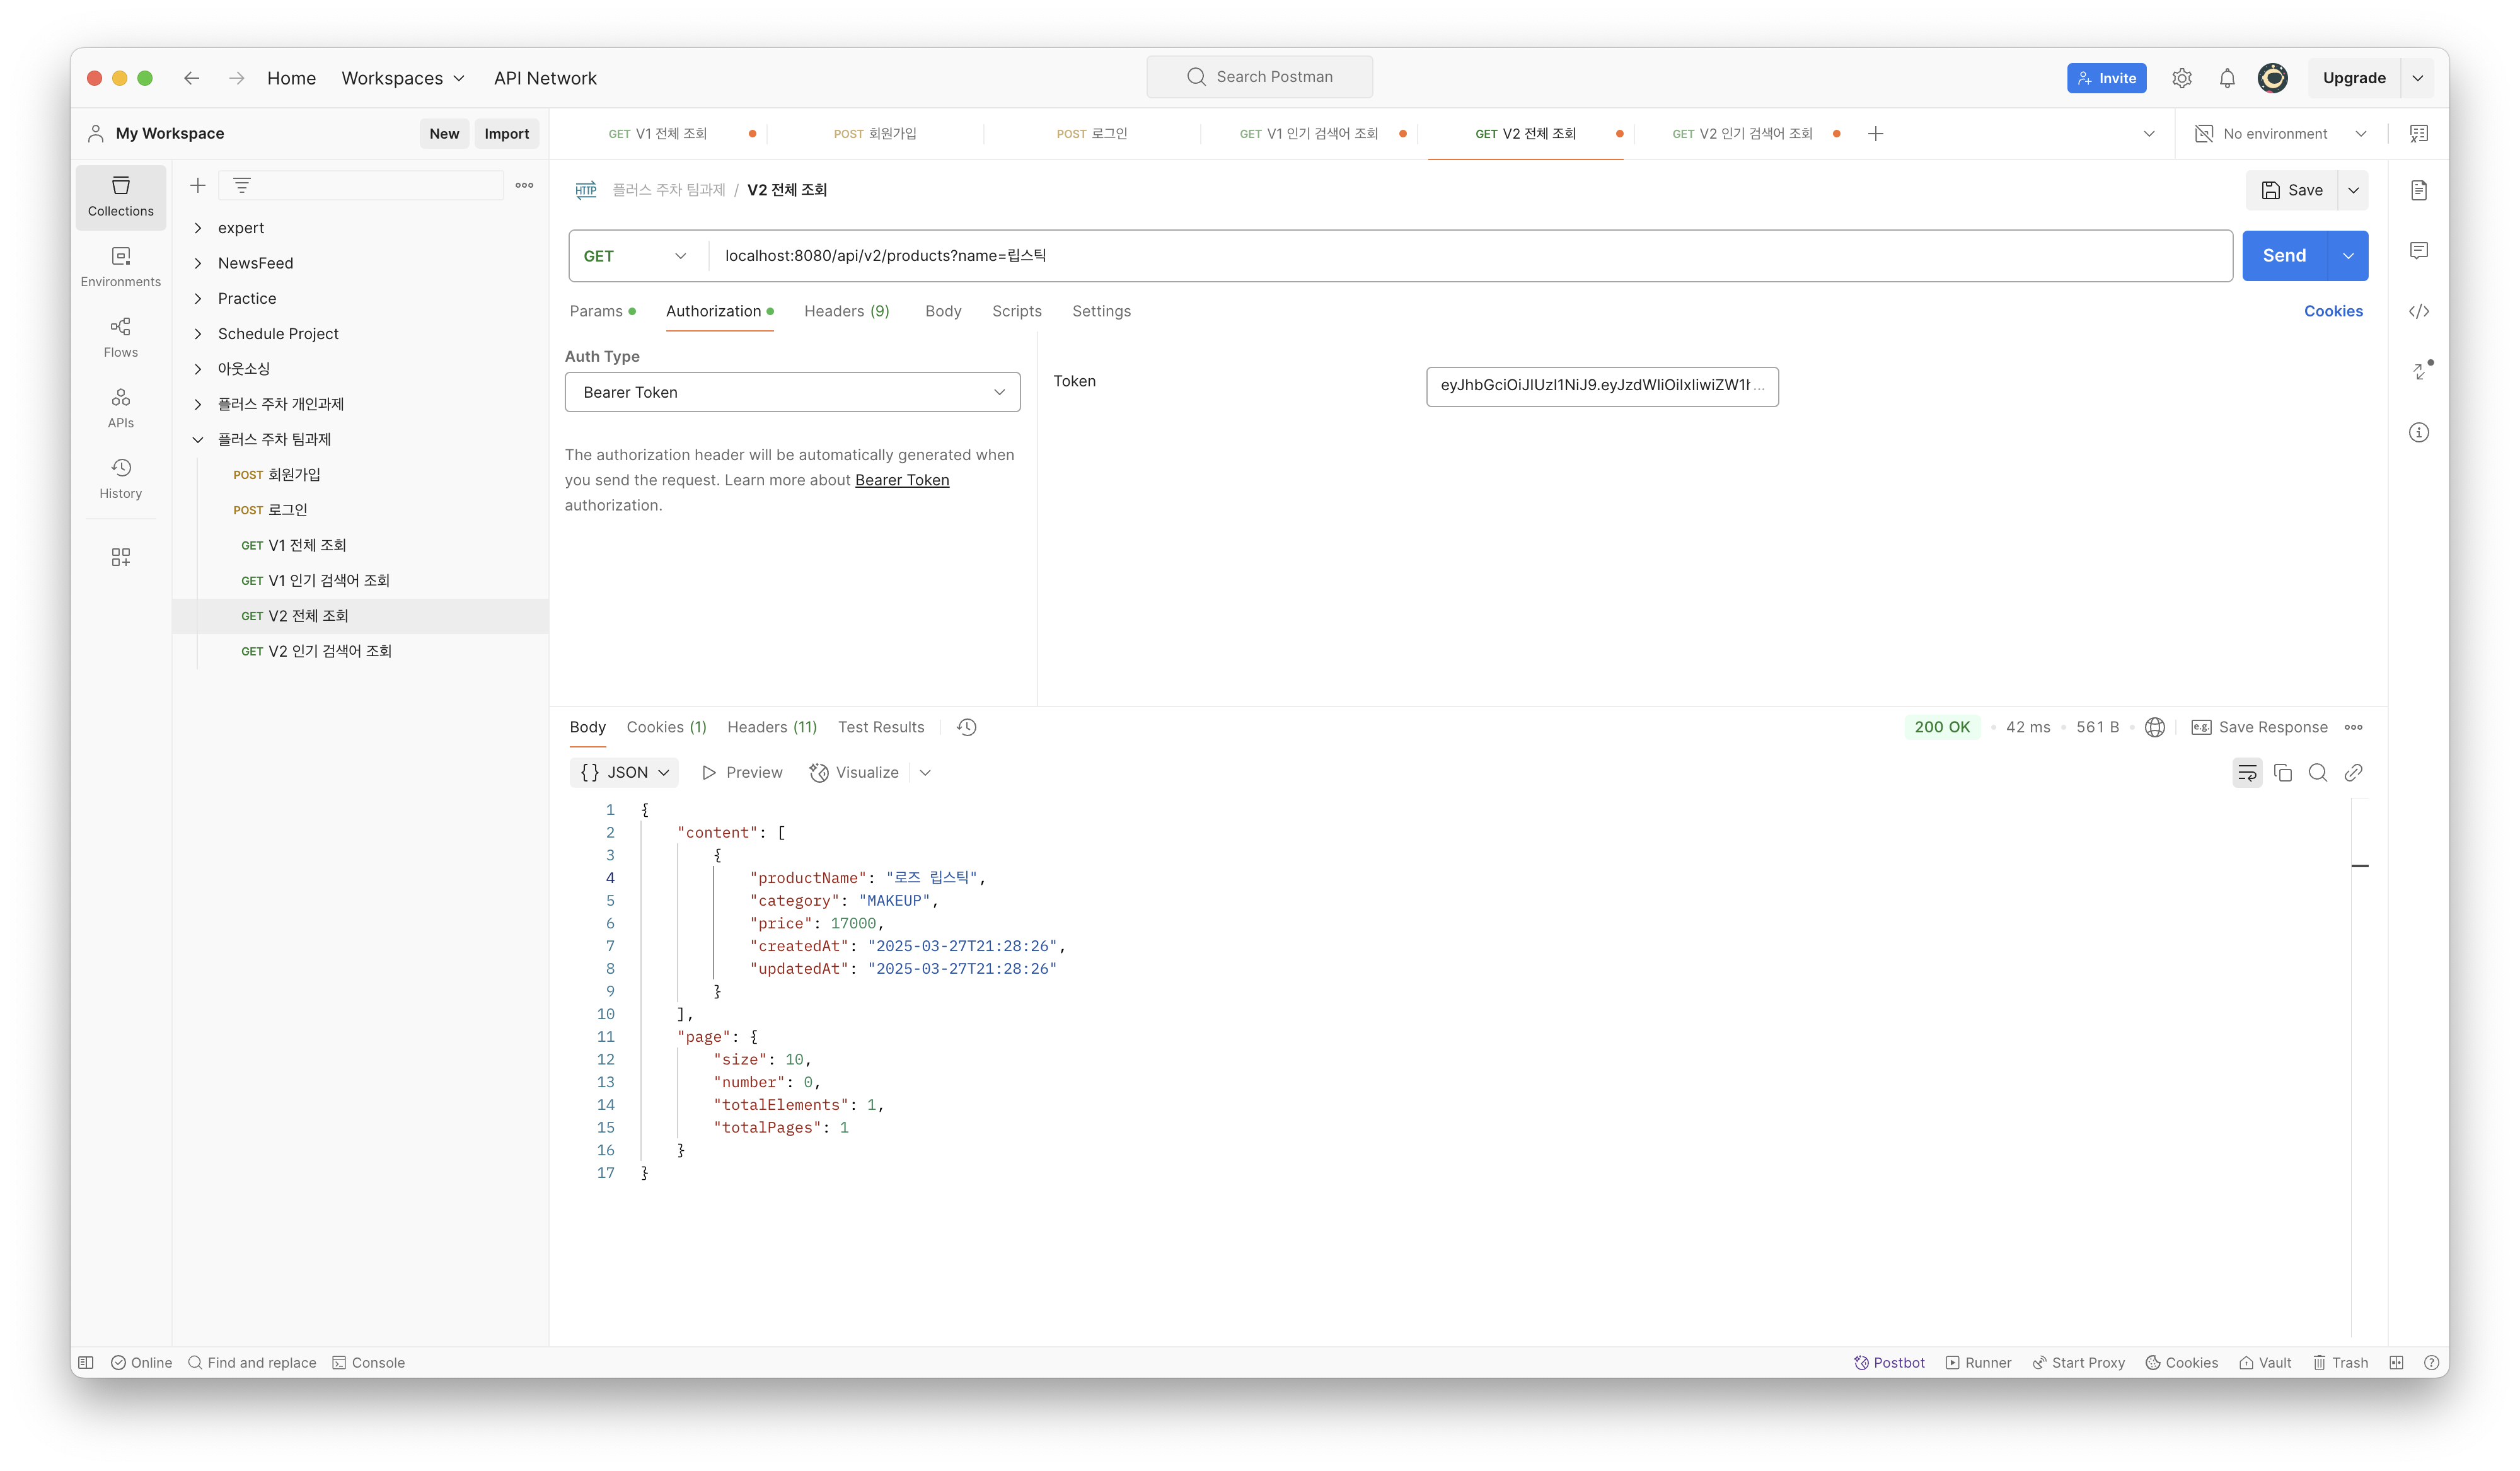Follow the Bearer Token help link
Viewport: 2520px width, 1471px height.
point(901,480)
